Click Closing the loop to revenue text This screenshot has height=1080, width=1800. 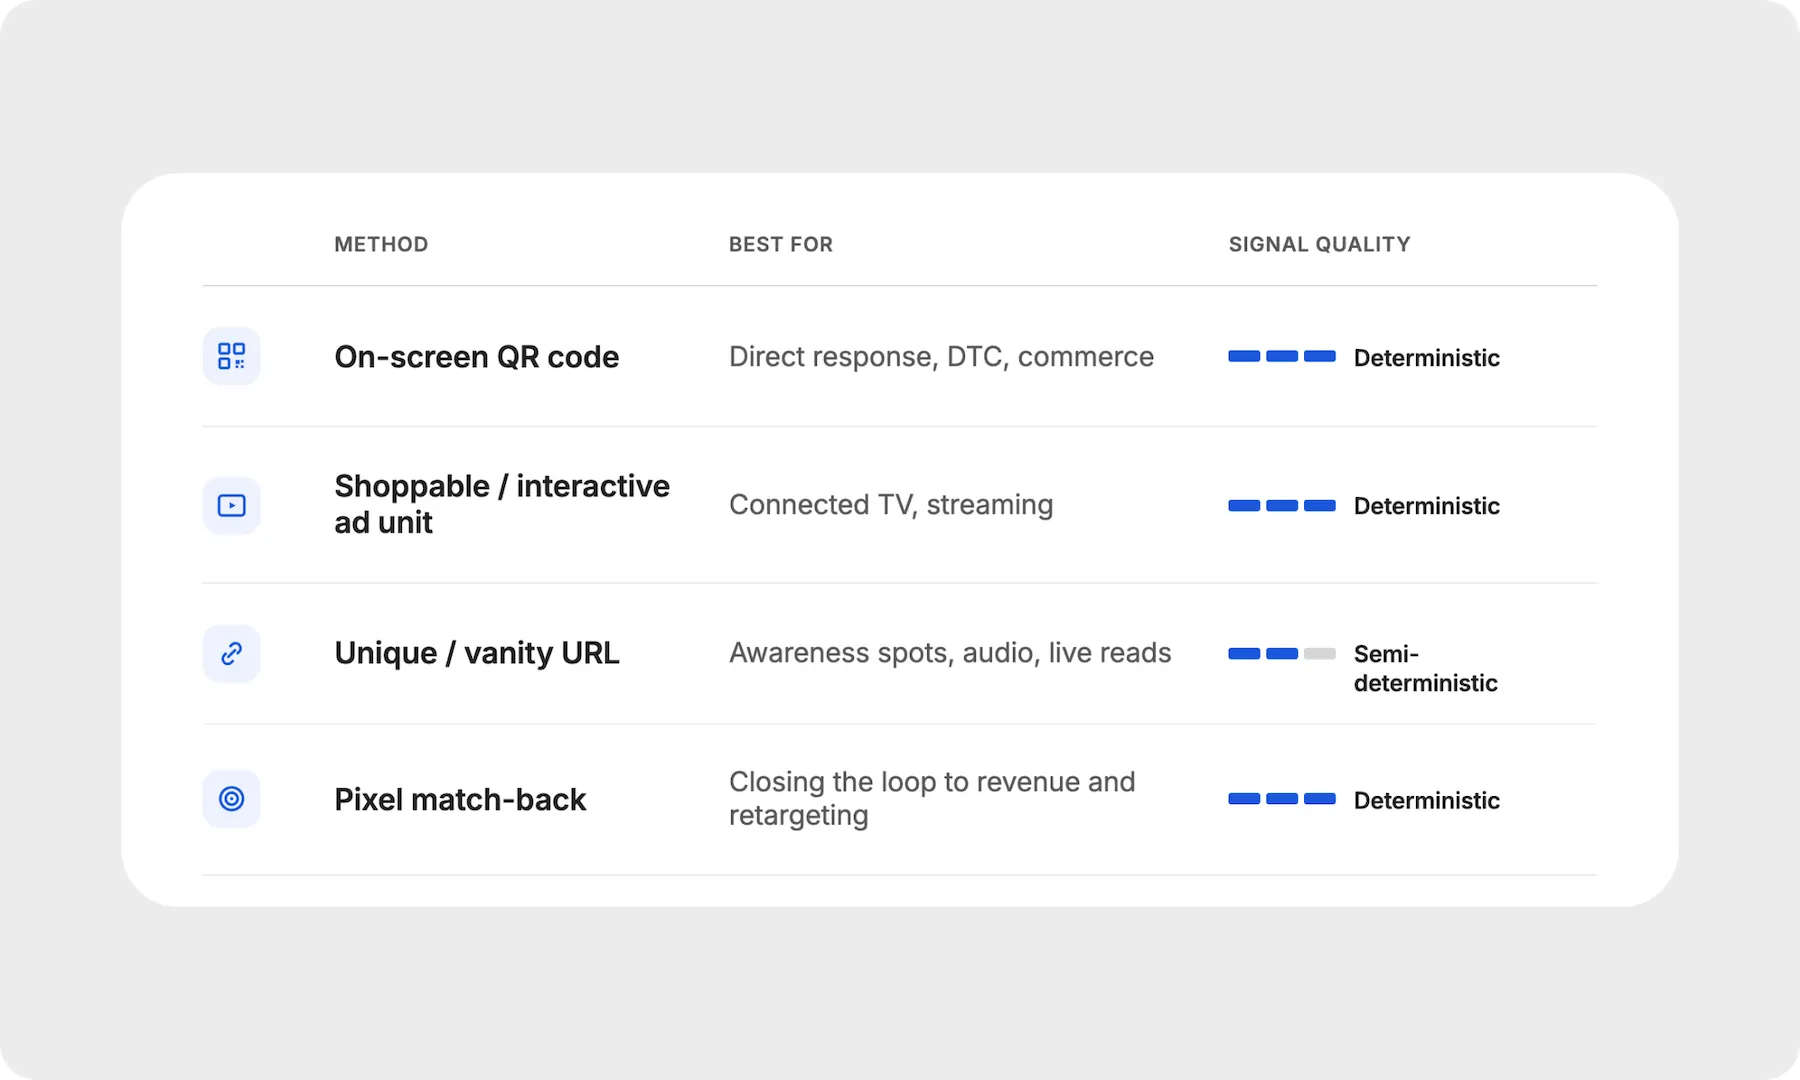click(x=932, y=798)
